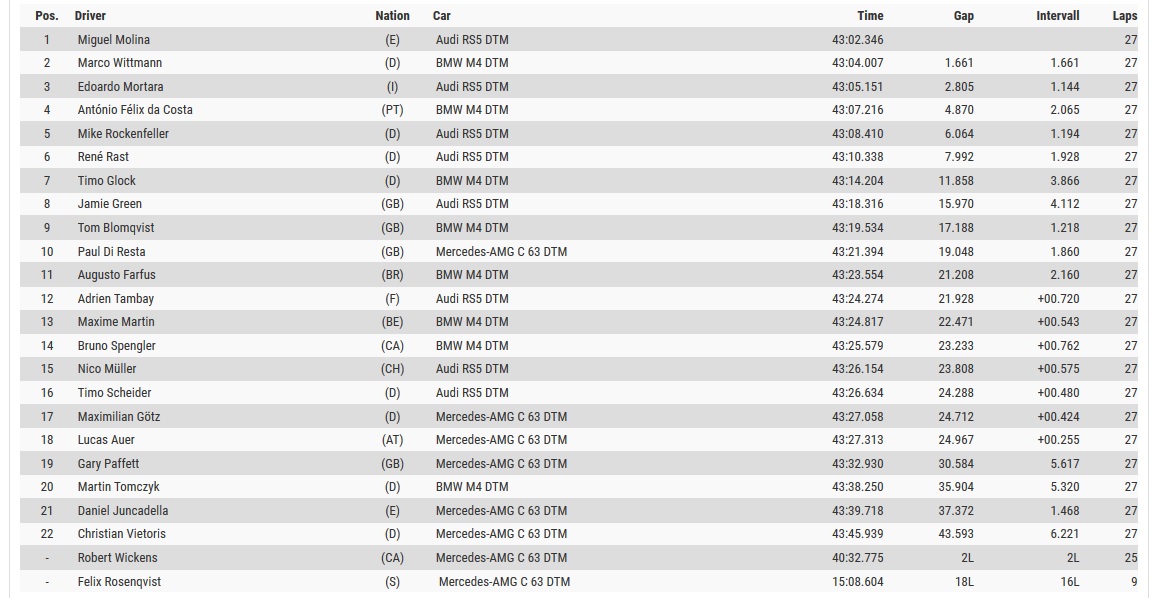Click driver Timo Glock
Image resolution: width=1153 pixels, height=598 pixels.
click(107, 181)
